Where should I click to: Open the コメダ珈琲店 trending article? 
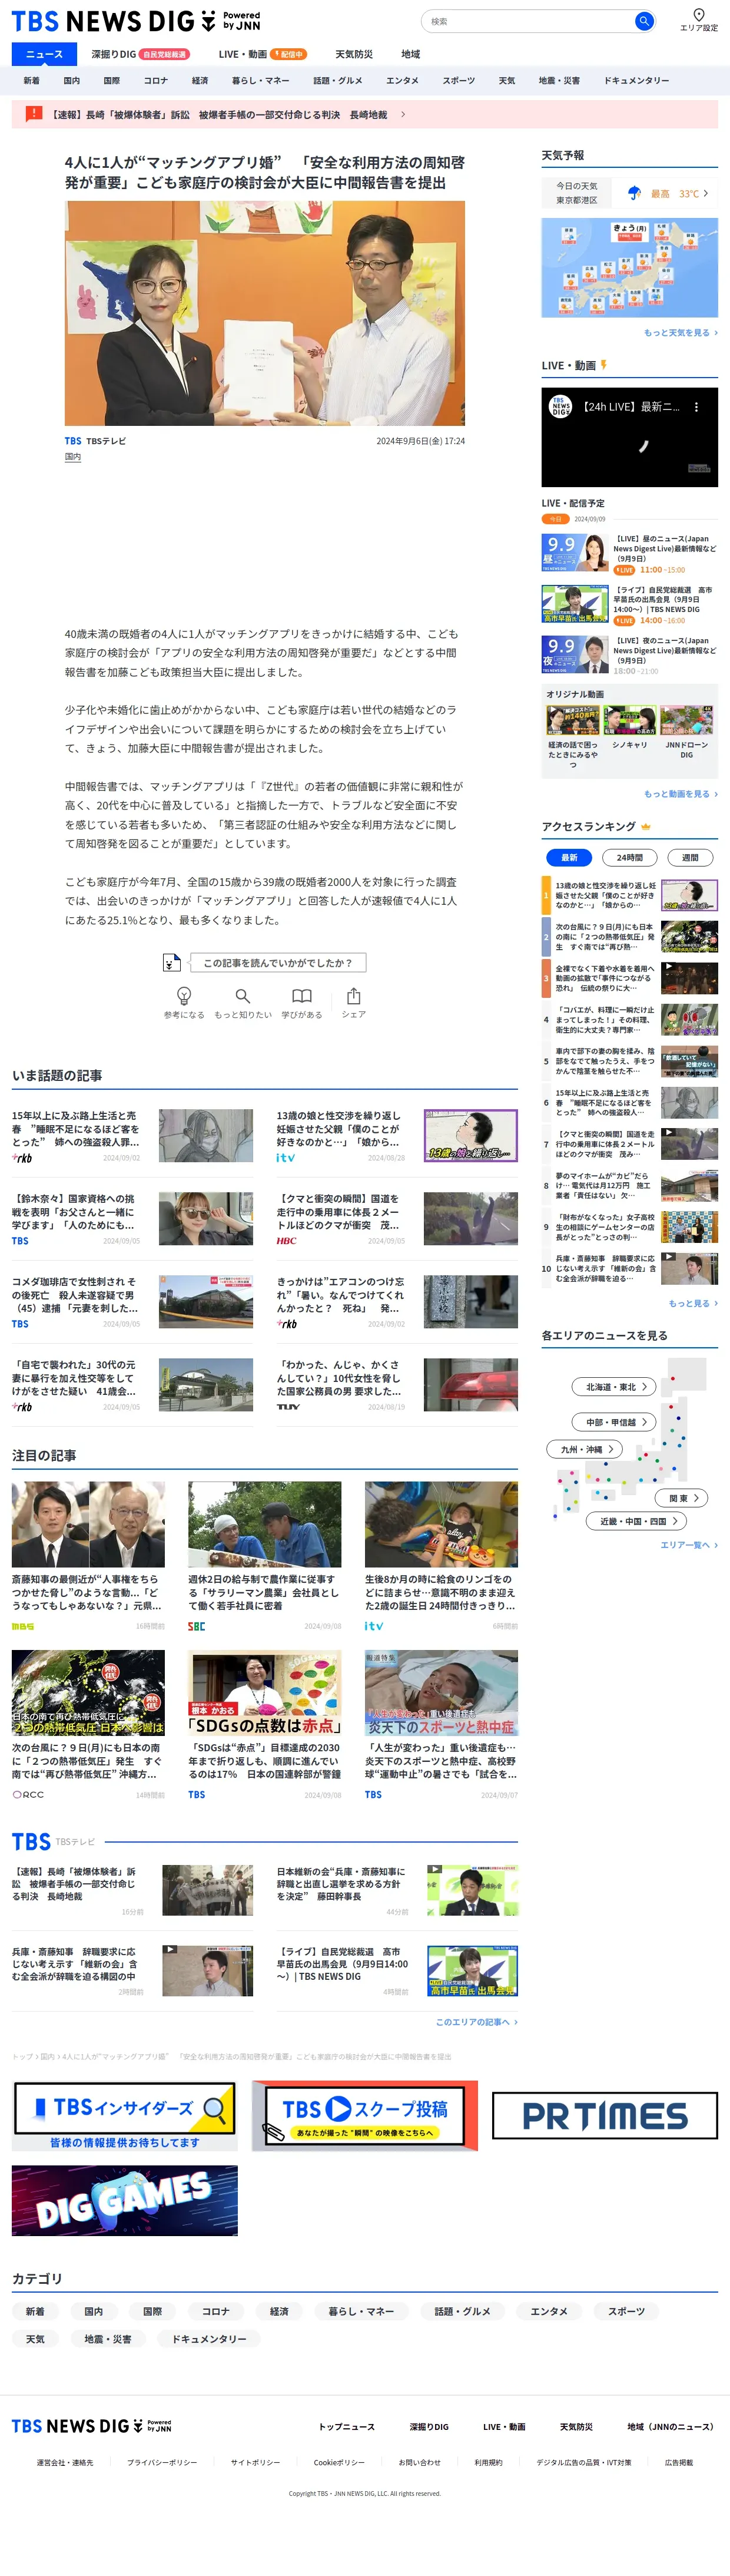click(x=132, y=1302)
